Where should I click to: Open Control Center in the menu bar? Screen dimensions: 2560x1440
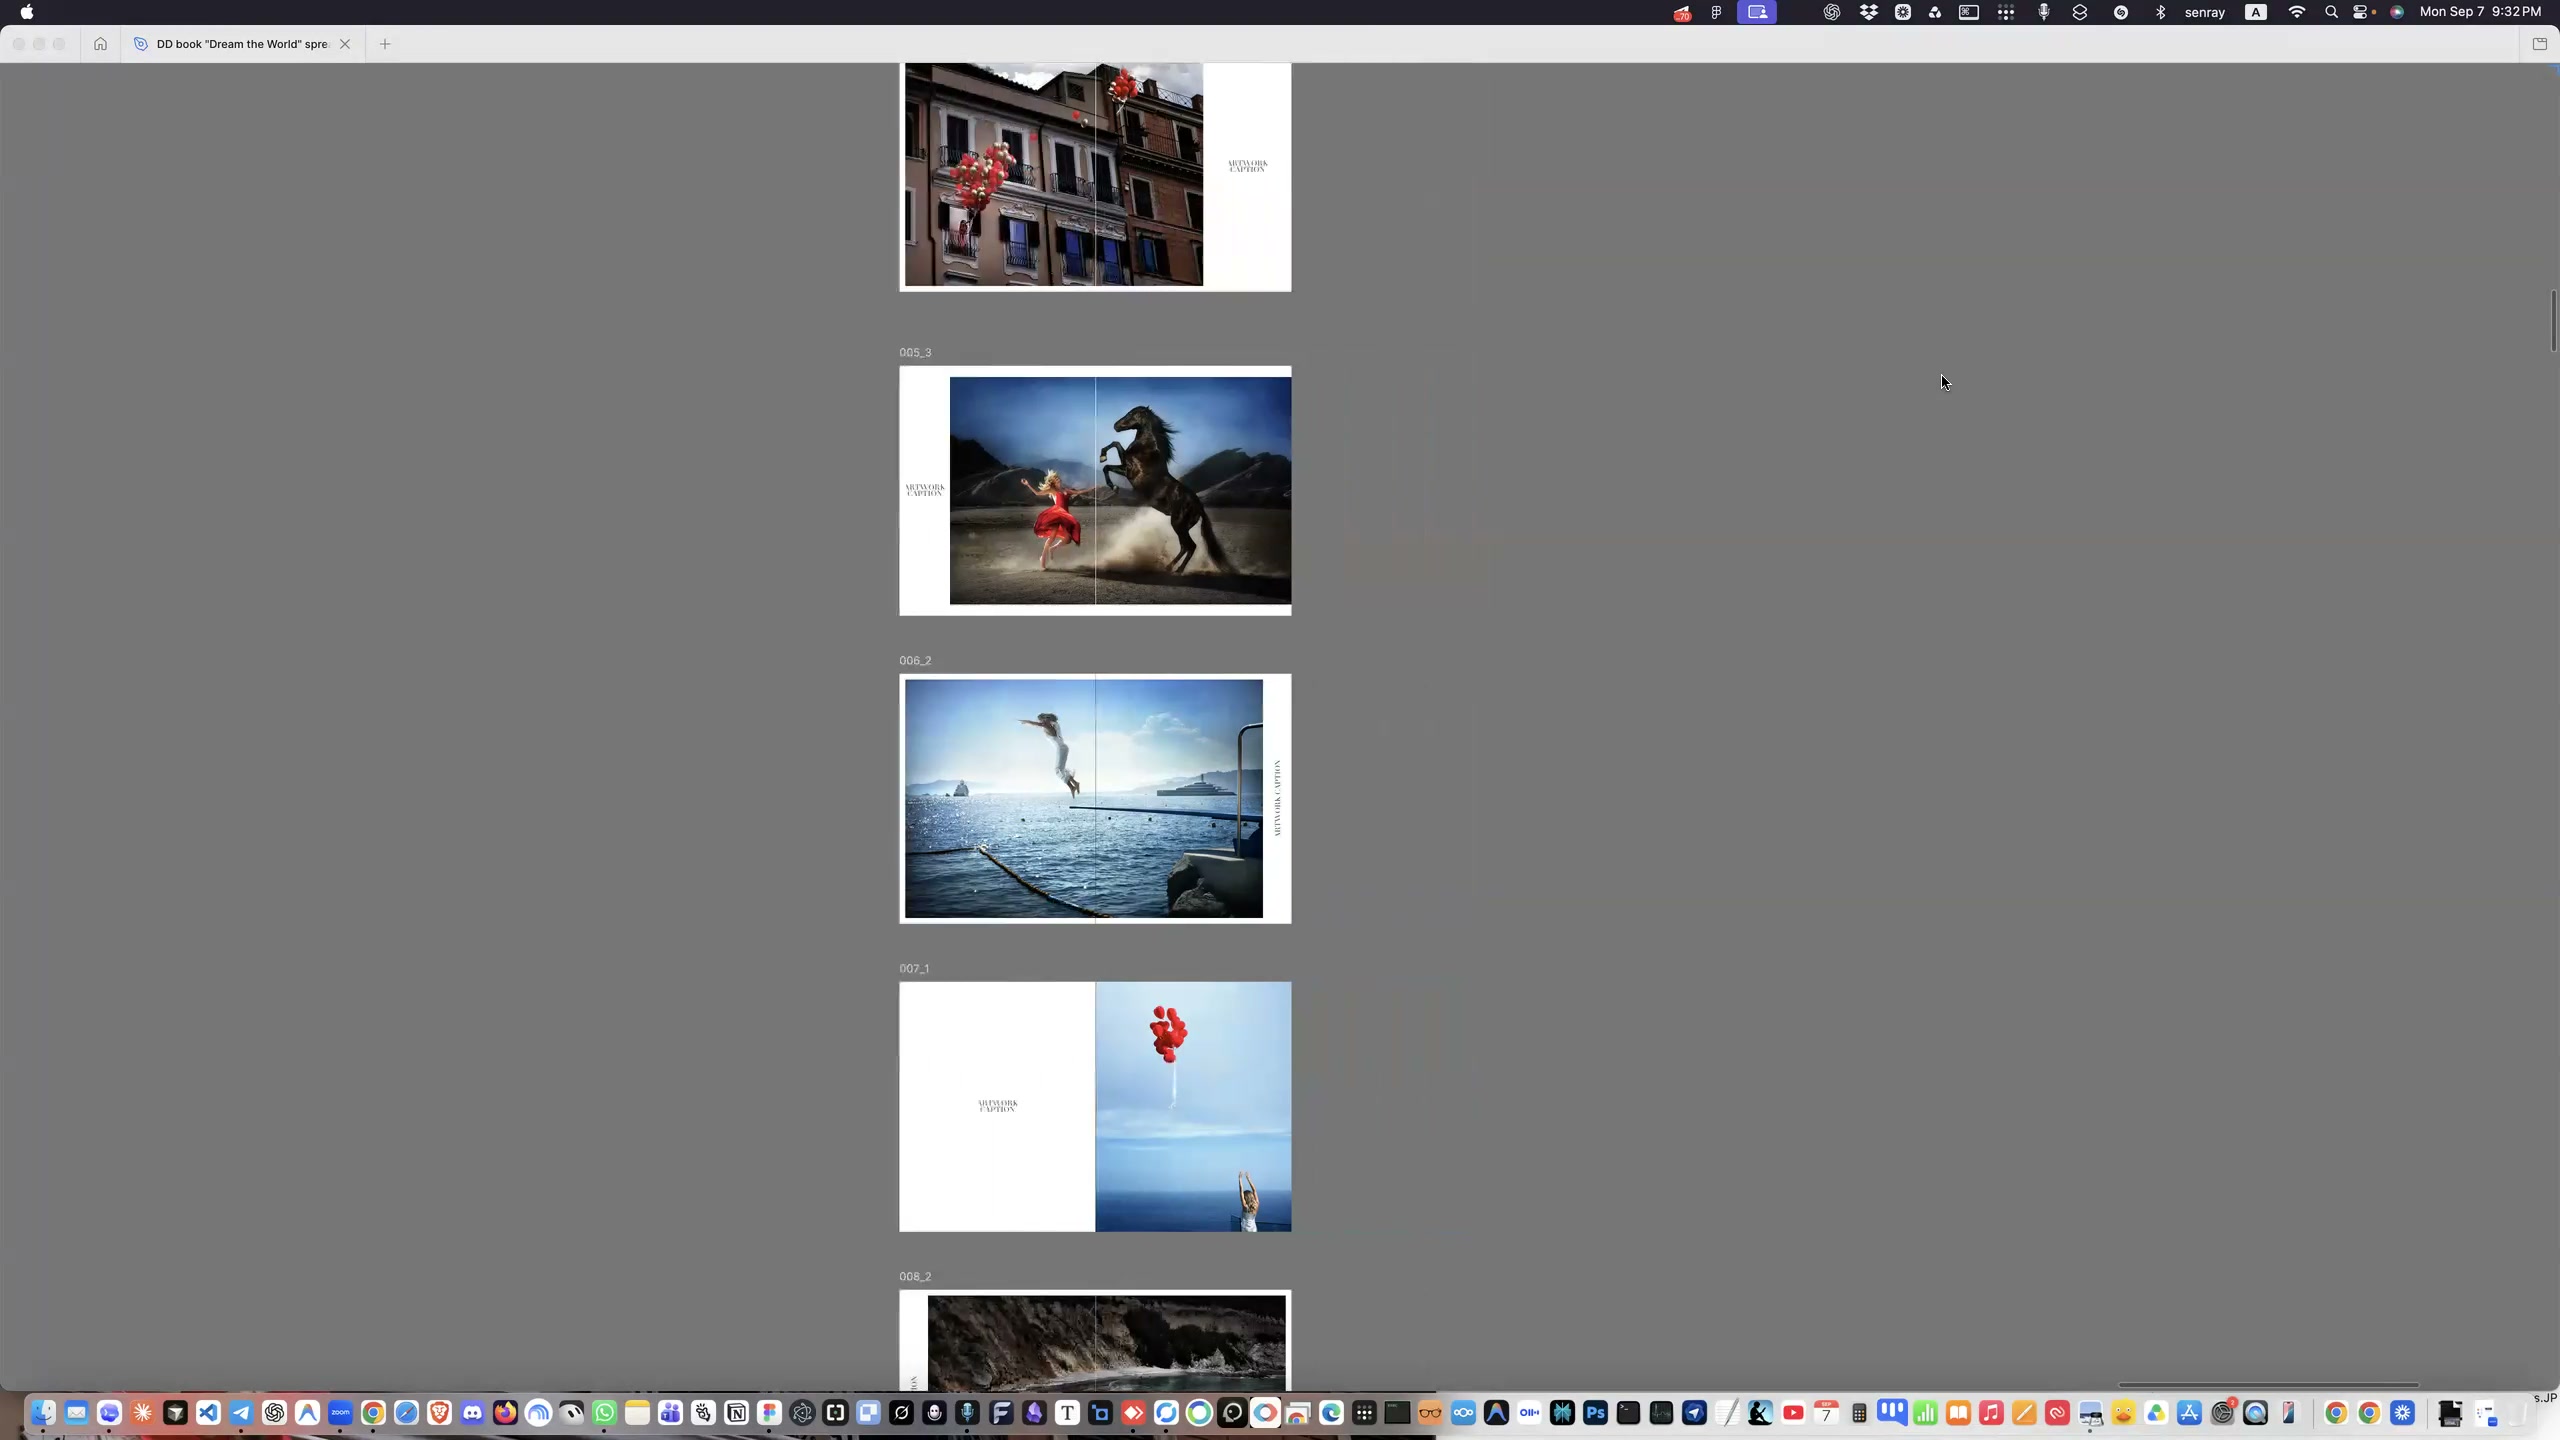point(2361,12)
